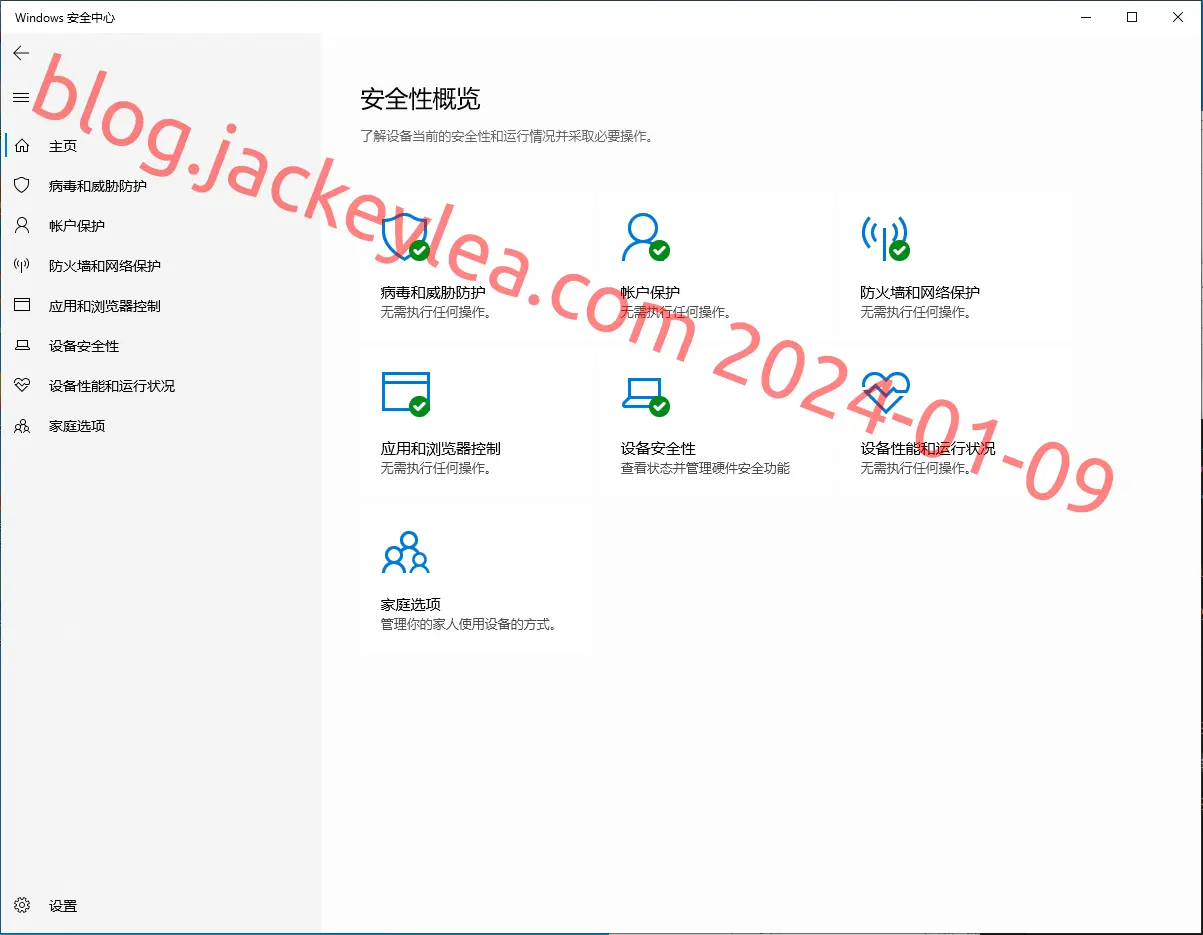
Task: Click the 病毒和威胁防护 tile heading
Action: 433,293
